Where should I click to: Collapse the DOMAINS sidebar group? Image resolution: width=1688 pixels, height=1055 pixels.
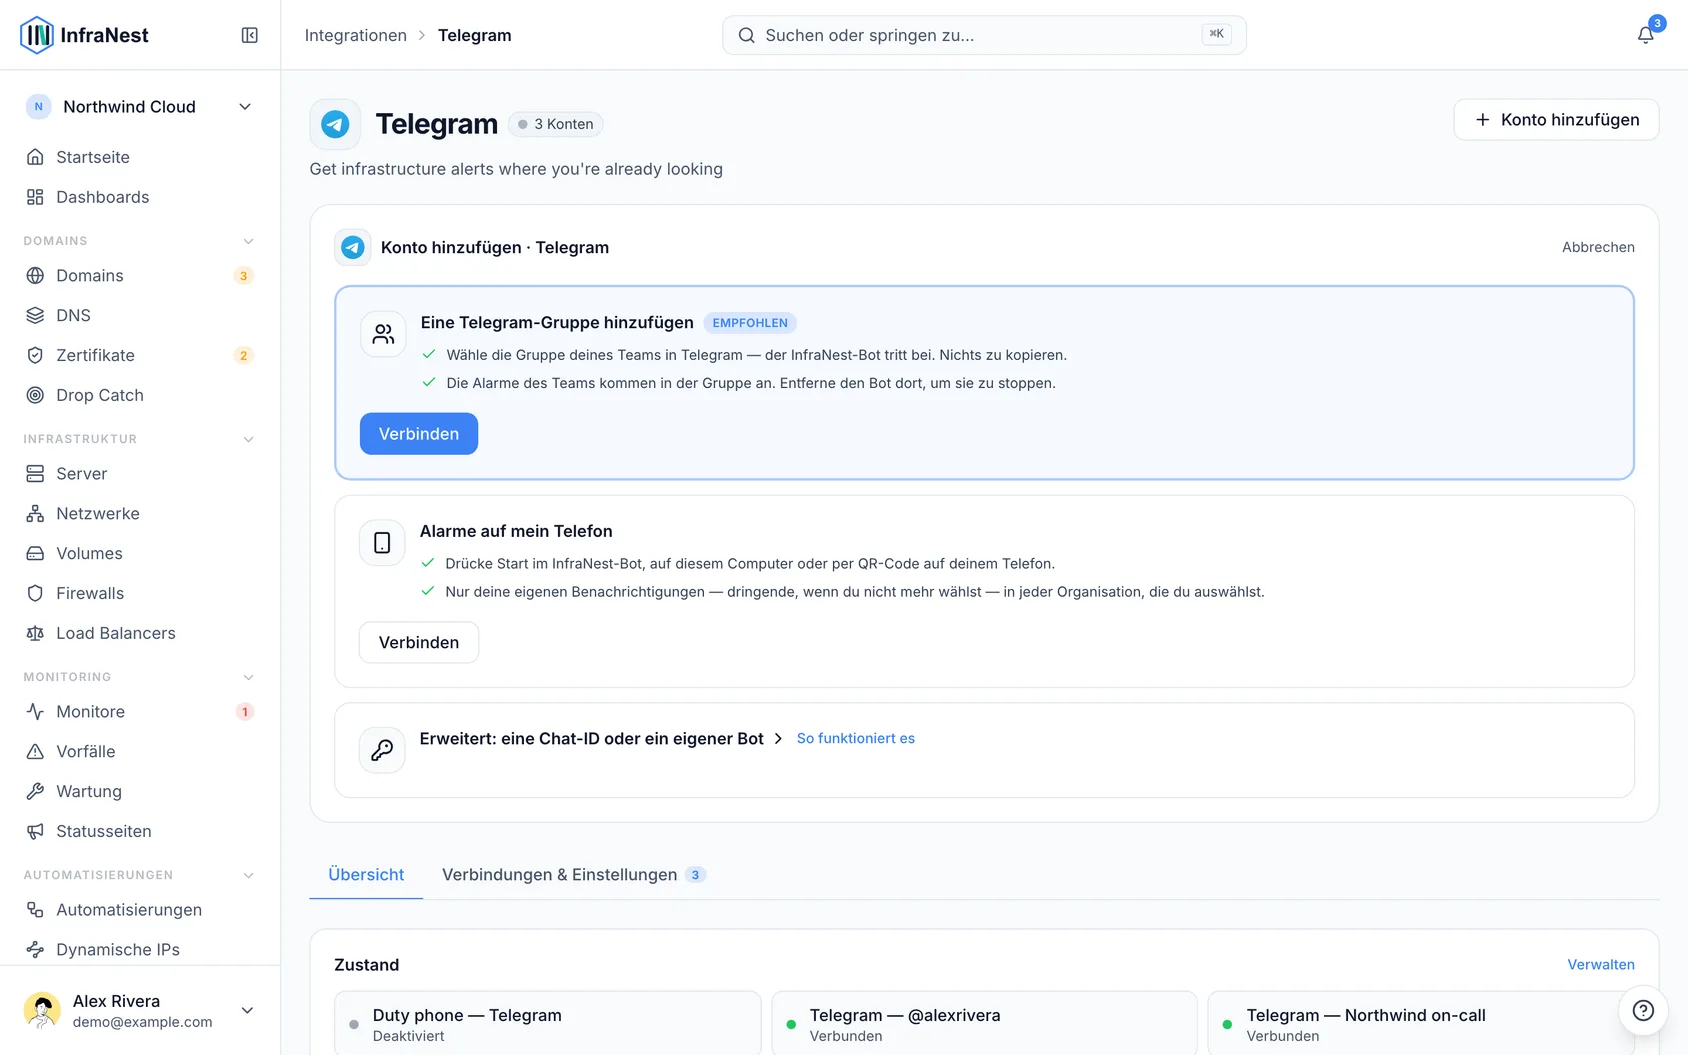249,241
